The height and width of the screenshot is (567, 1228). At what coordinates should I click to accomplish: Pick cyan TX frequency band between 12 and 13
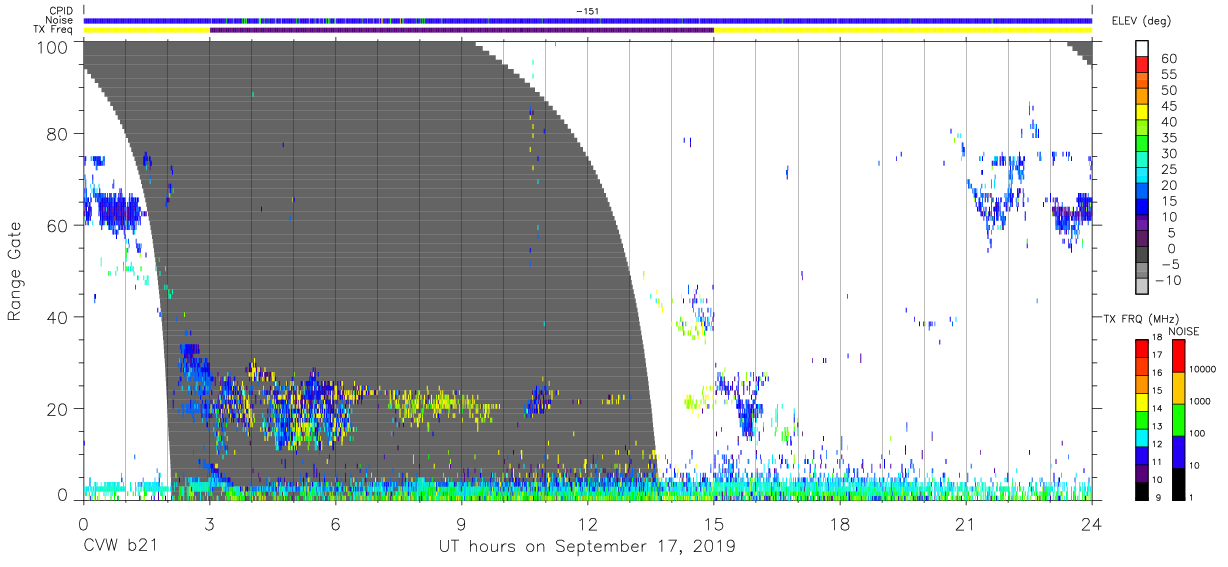[1142, 437]
